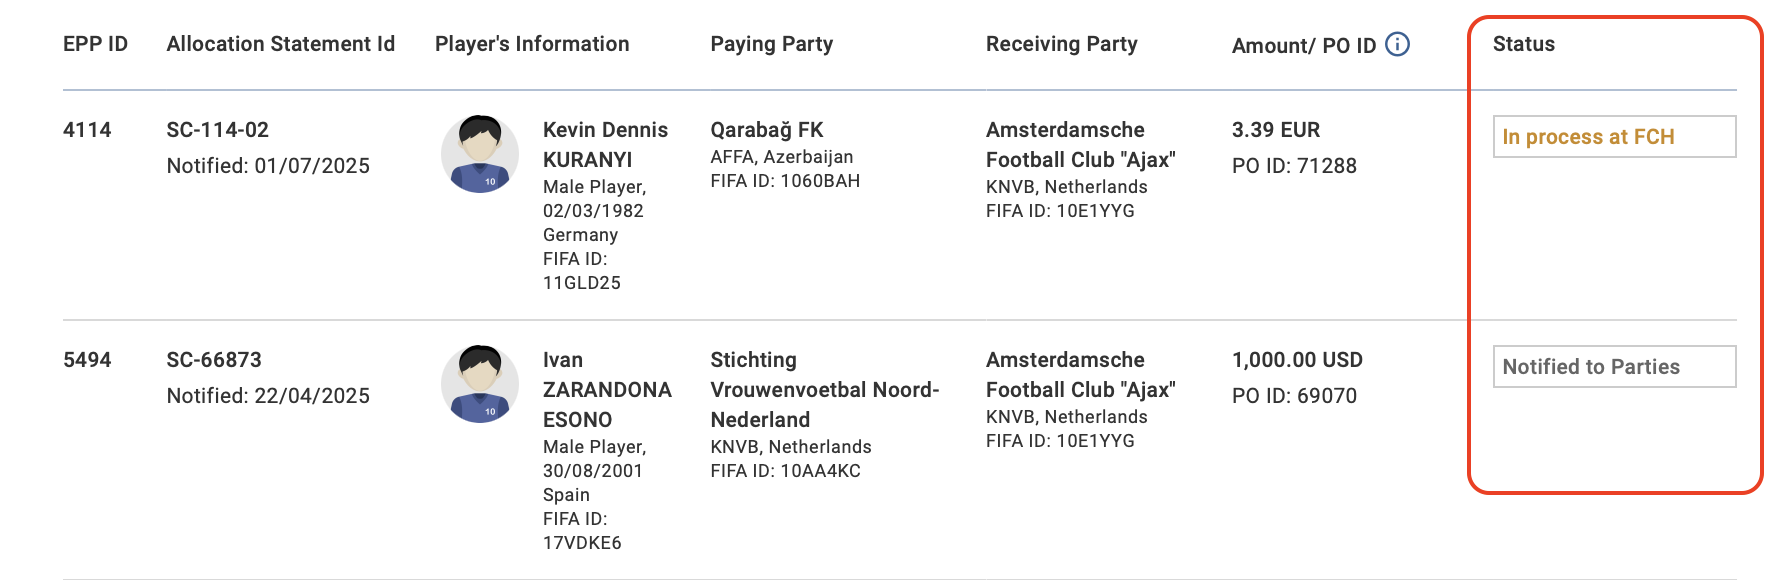Click the 1,000.00 USD amount
1782x580 pixels.
coord(1297,360)
